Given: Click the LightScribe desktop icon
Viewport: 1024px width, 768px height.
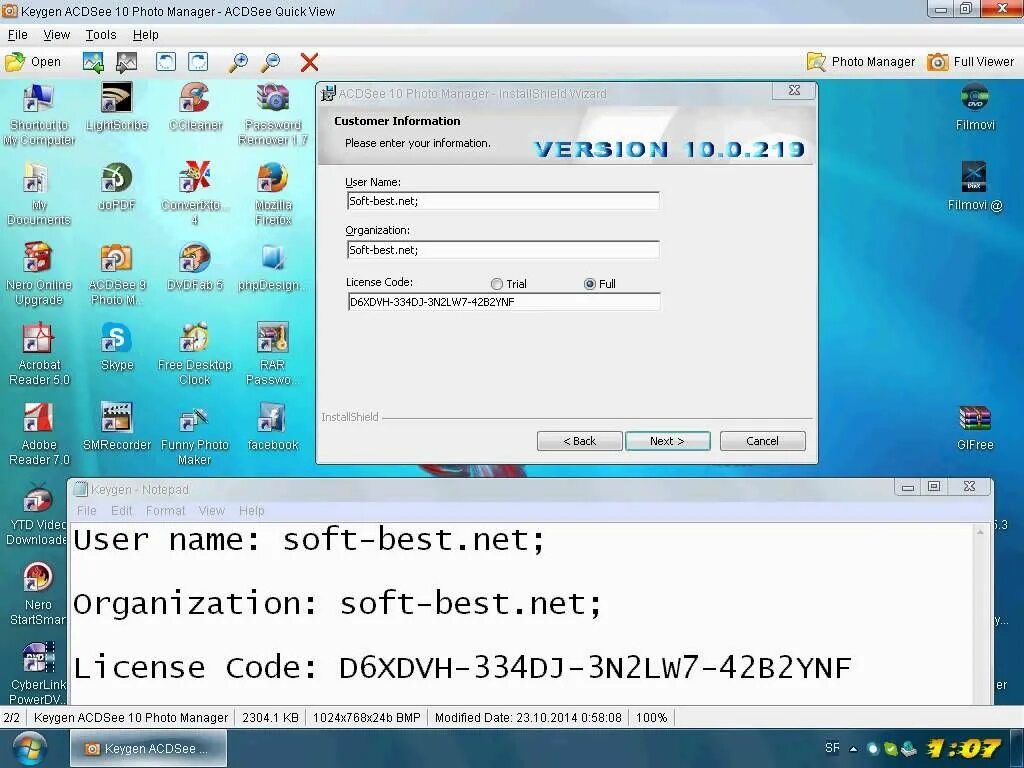Looking at the screenshot, I should 117,107.
